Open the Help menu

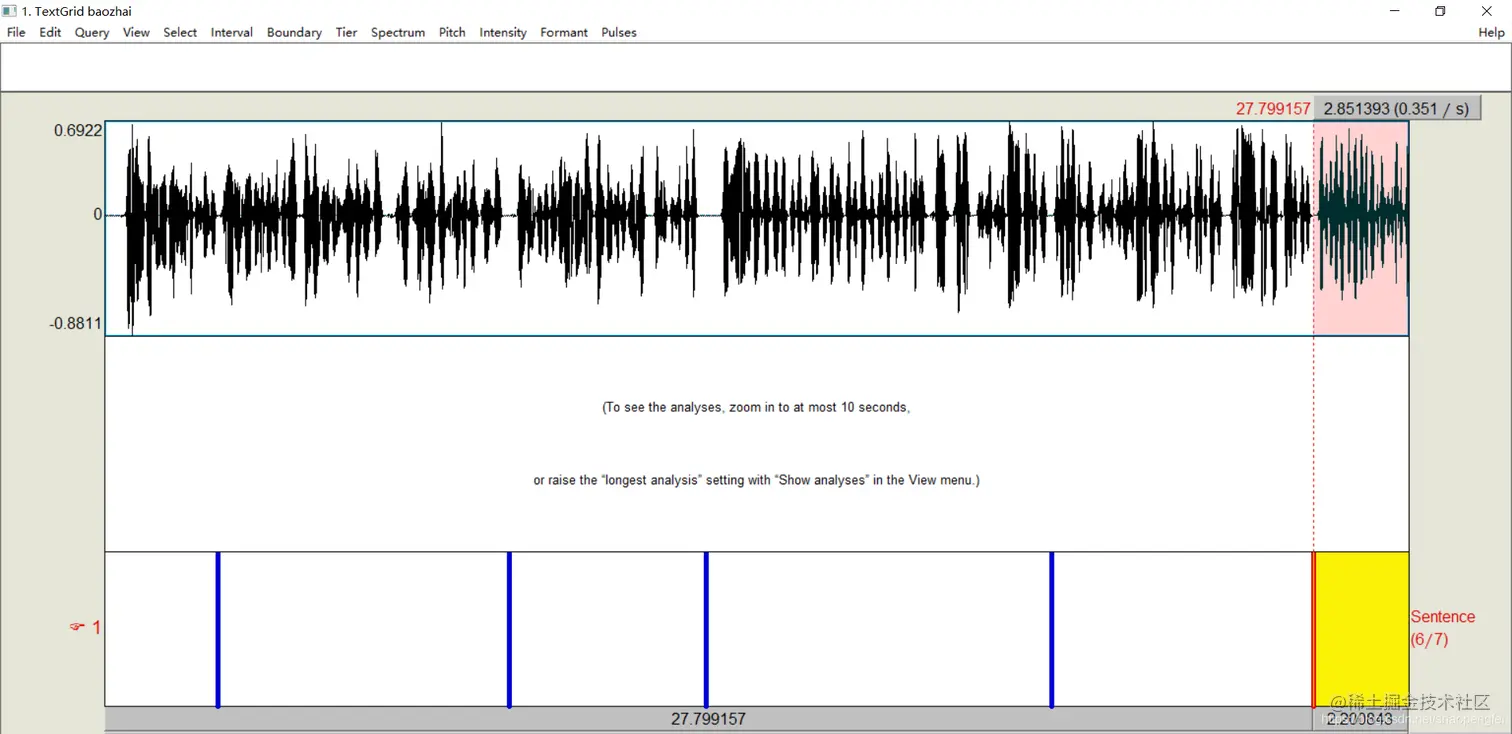pos(1491,32)
